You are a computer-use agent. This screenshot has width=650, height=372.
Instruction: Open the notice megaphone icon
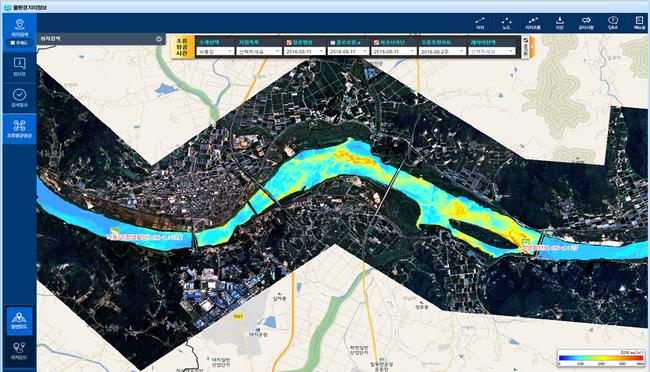tap(586, 20)
